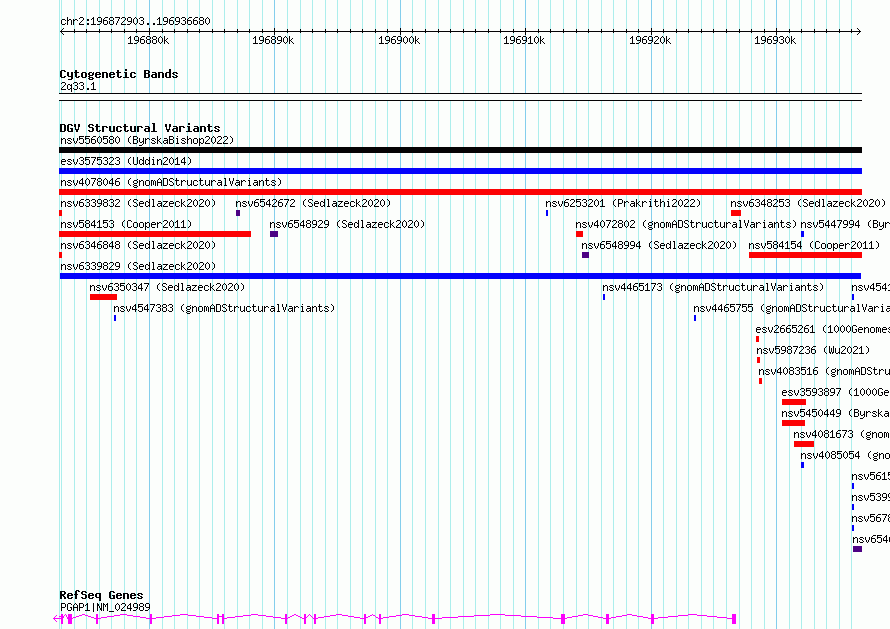Click nsv6548994 (Sedlazeck2020) label

[x=659, y=245]
